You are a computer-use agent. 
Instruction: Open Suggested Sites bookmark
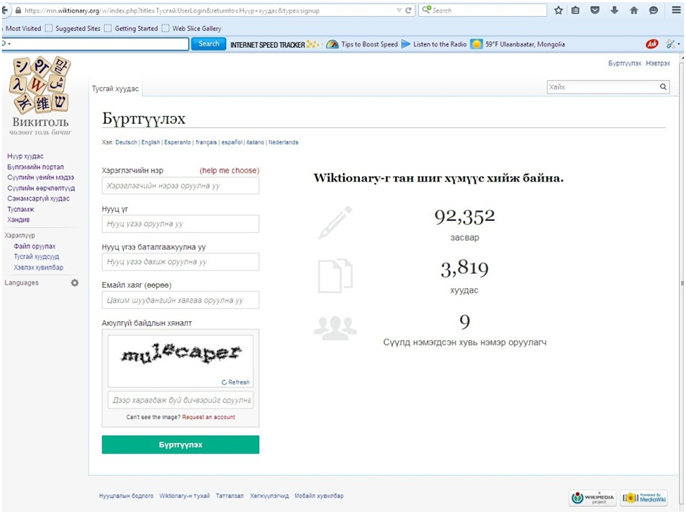(x=77, y=28)
